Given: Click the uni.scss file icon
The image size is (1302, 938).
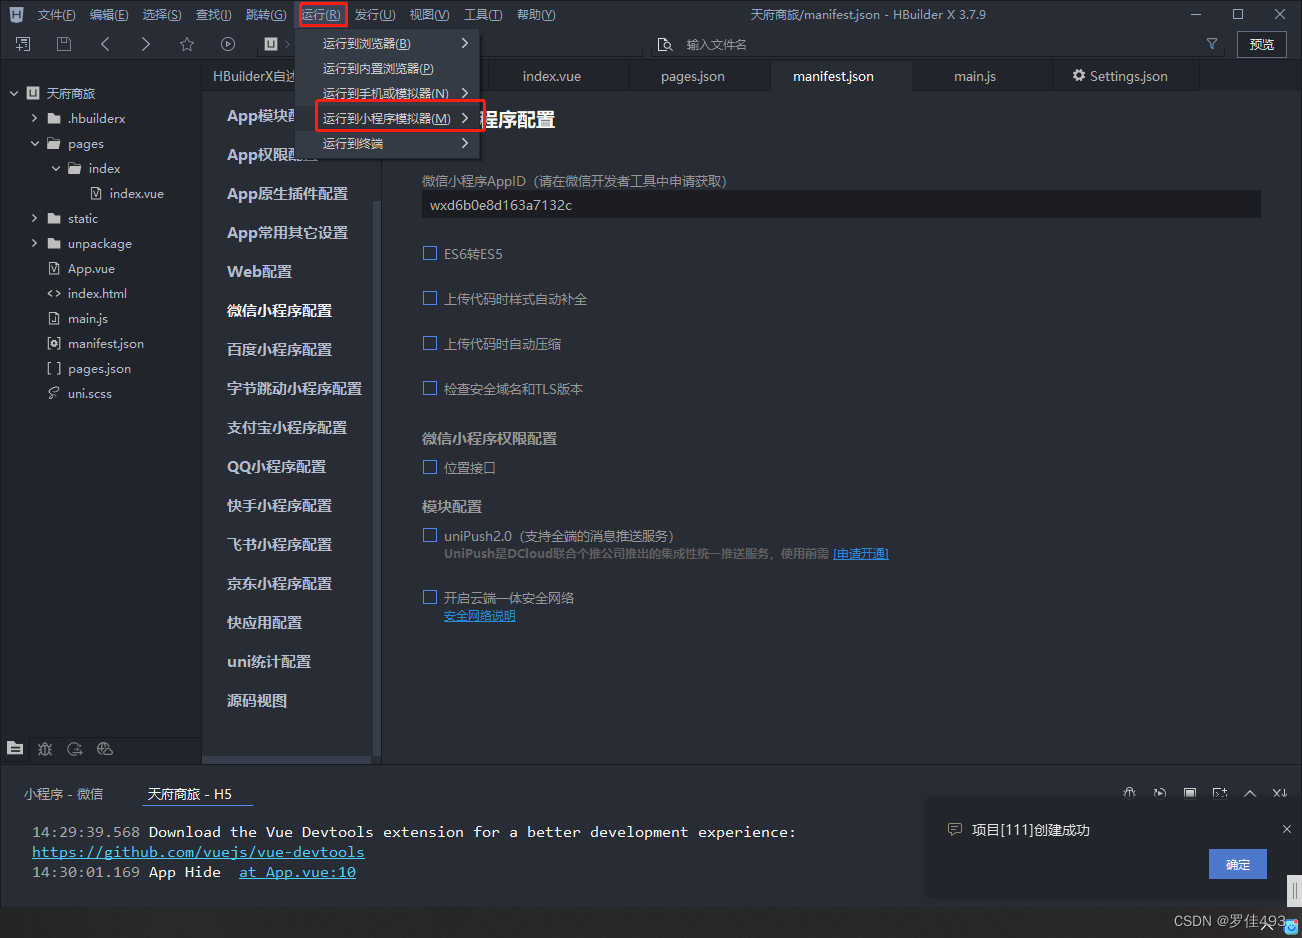Looking at the screenshot, I should click(x=54, y=393).
